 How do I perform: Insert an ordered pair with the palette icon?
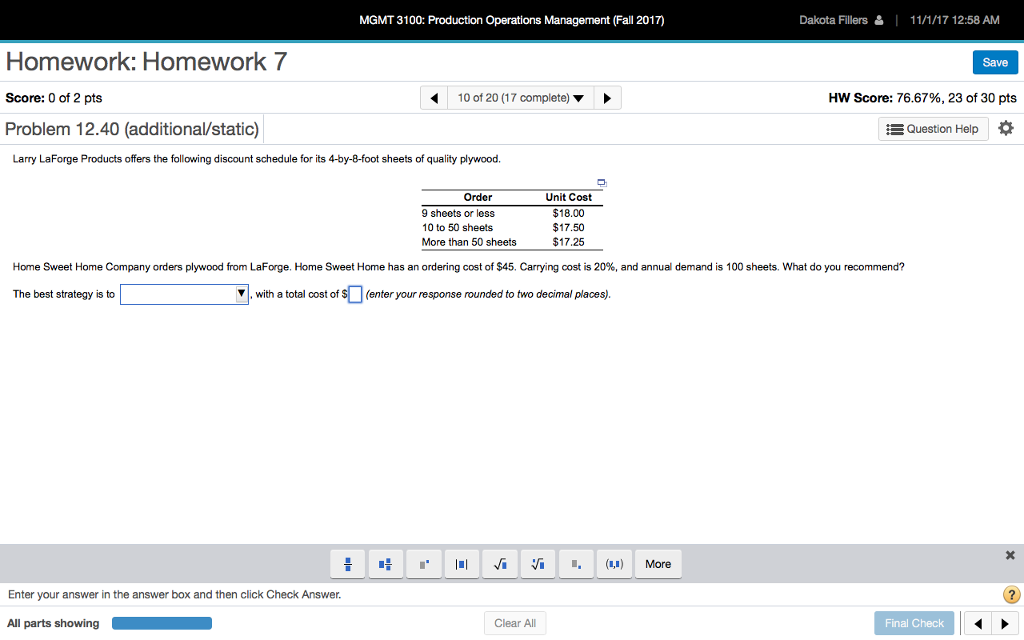click(x=613, y=563)
